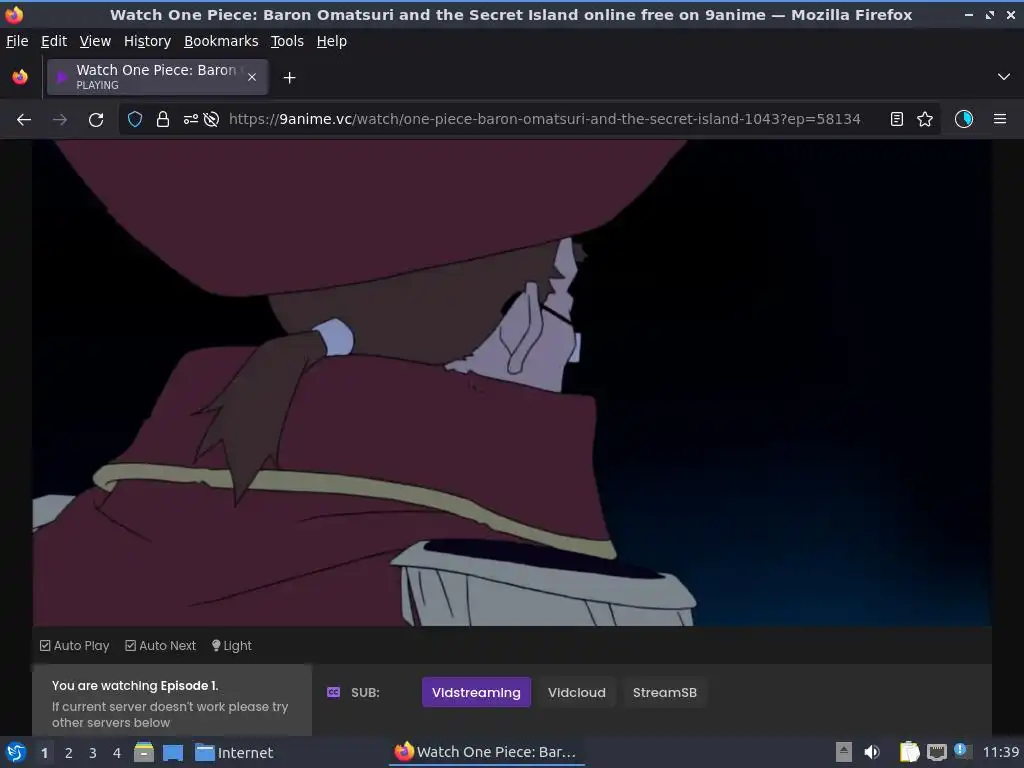Expand the list all tabs chevron
Image resolution: width=1024 pixels, height=768 pixels.
pyautogui.click(x=1004, y=77)
